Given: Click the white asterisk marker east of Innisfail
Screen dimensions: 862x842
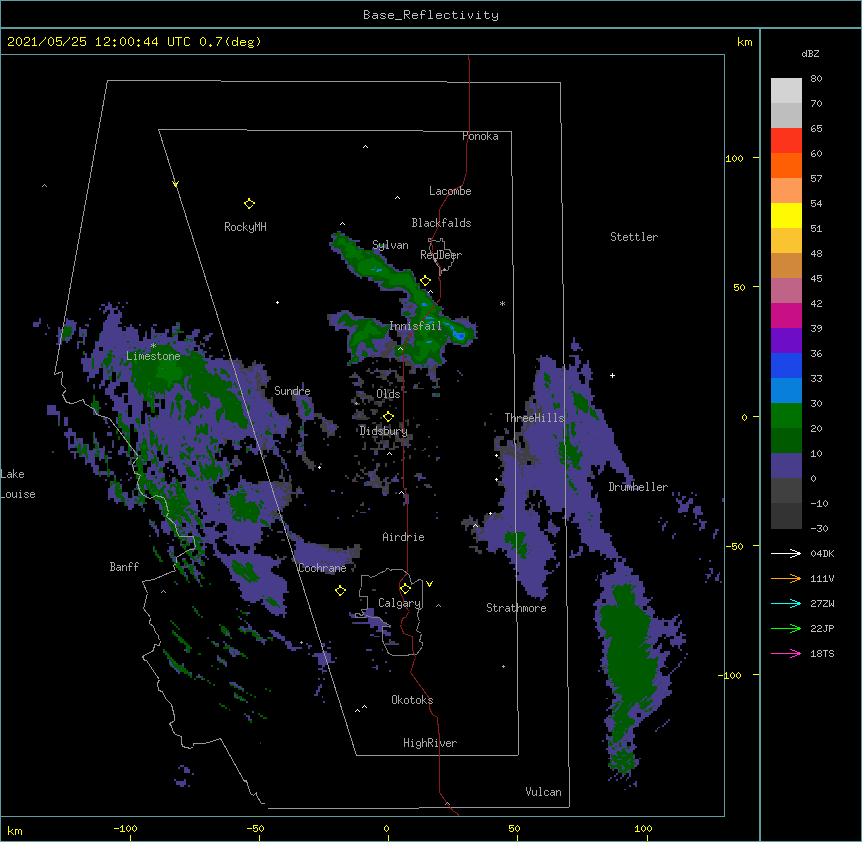Looking at the screenshot, I should pyautogui.click(x=502, y=303).
